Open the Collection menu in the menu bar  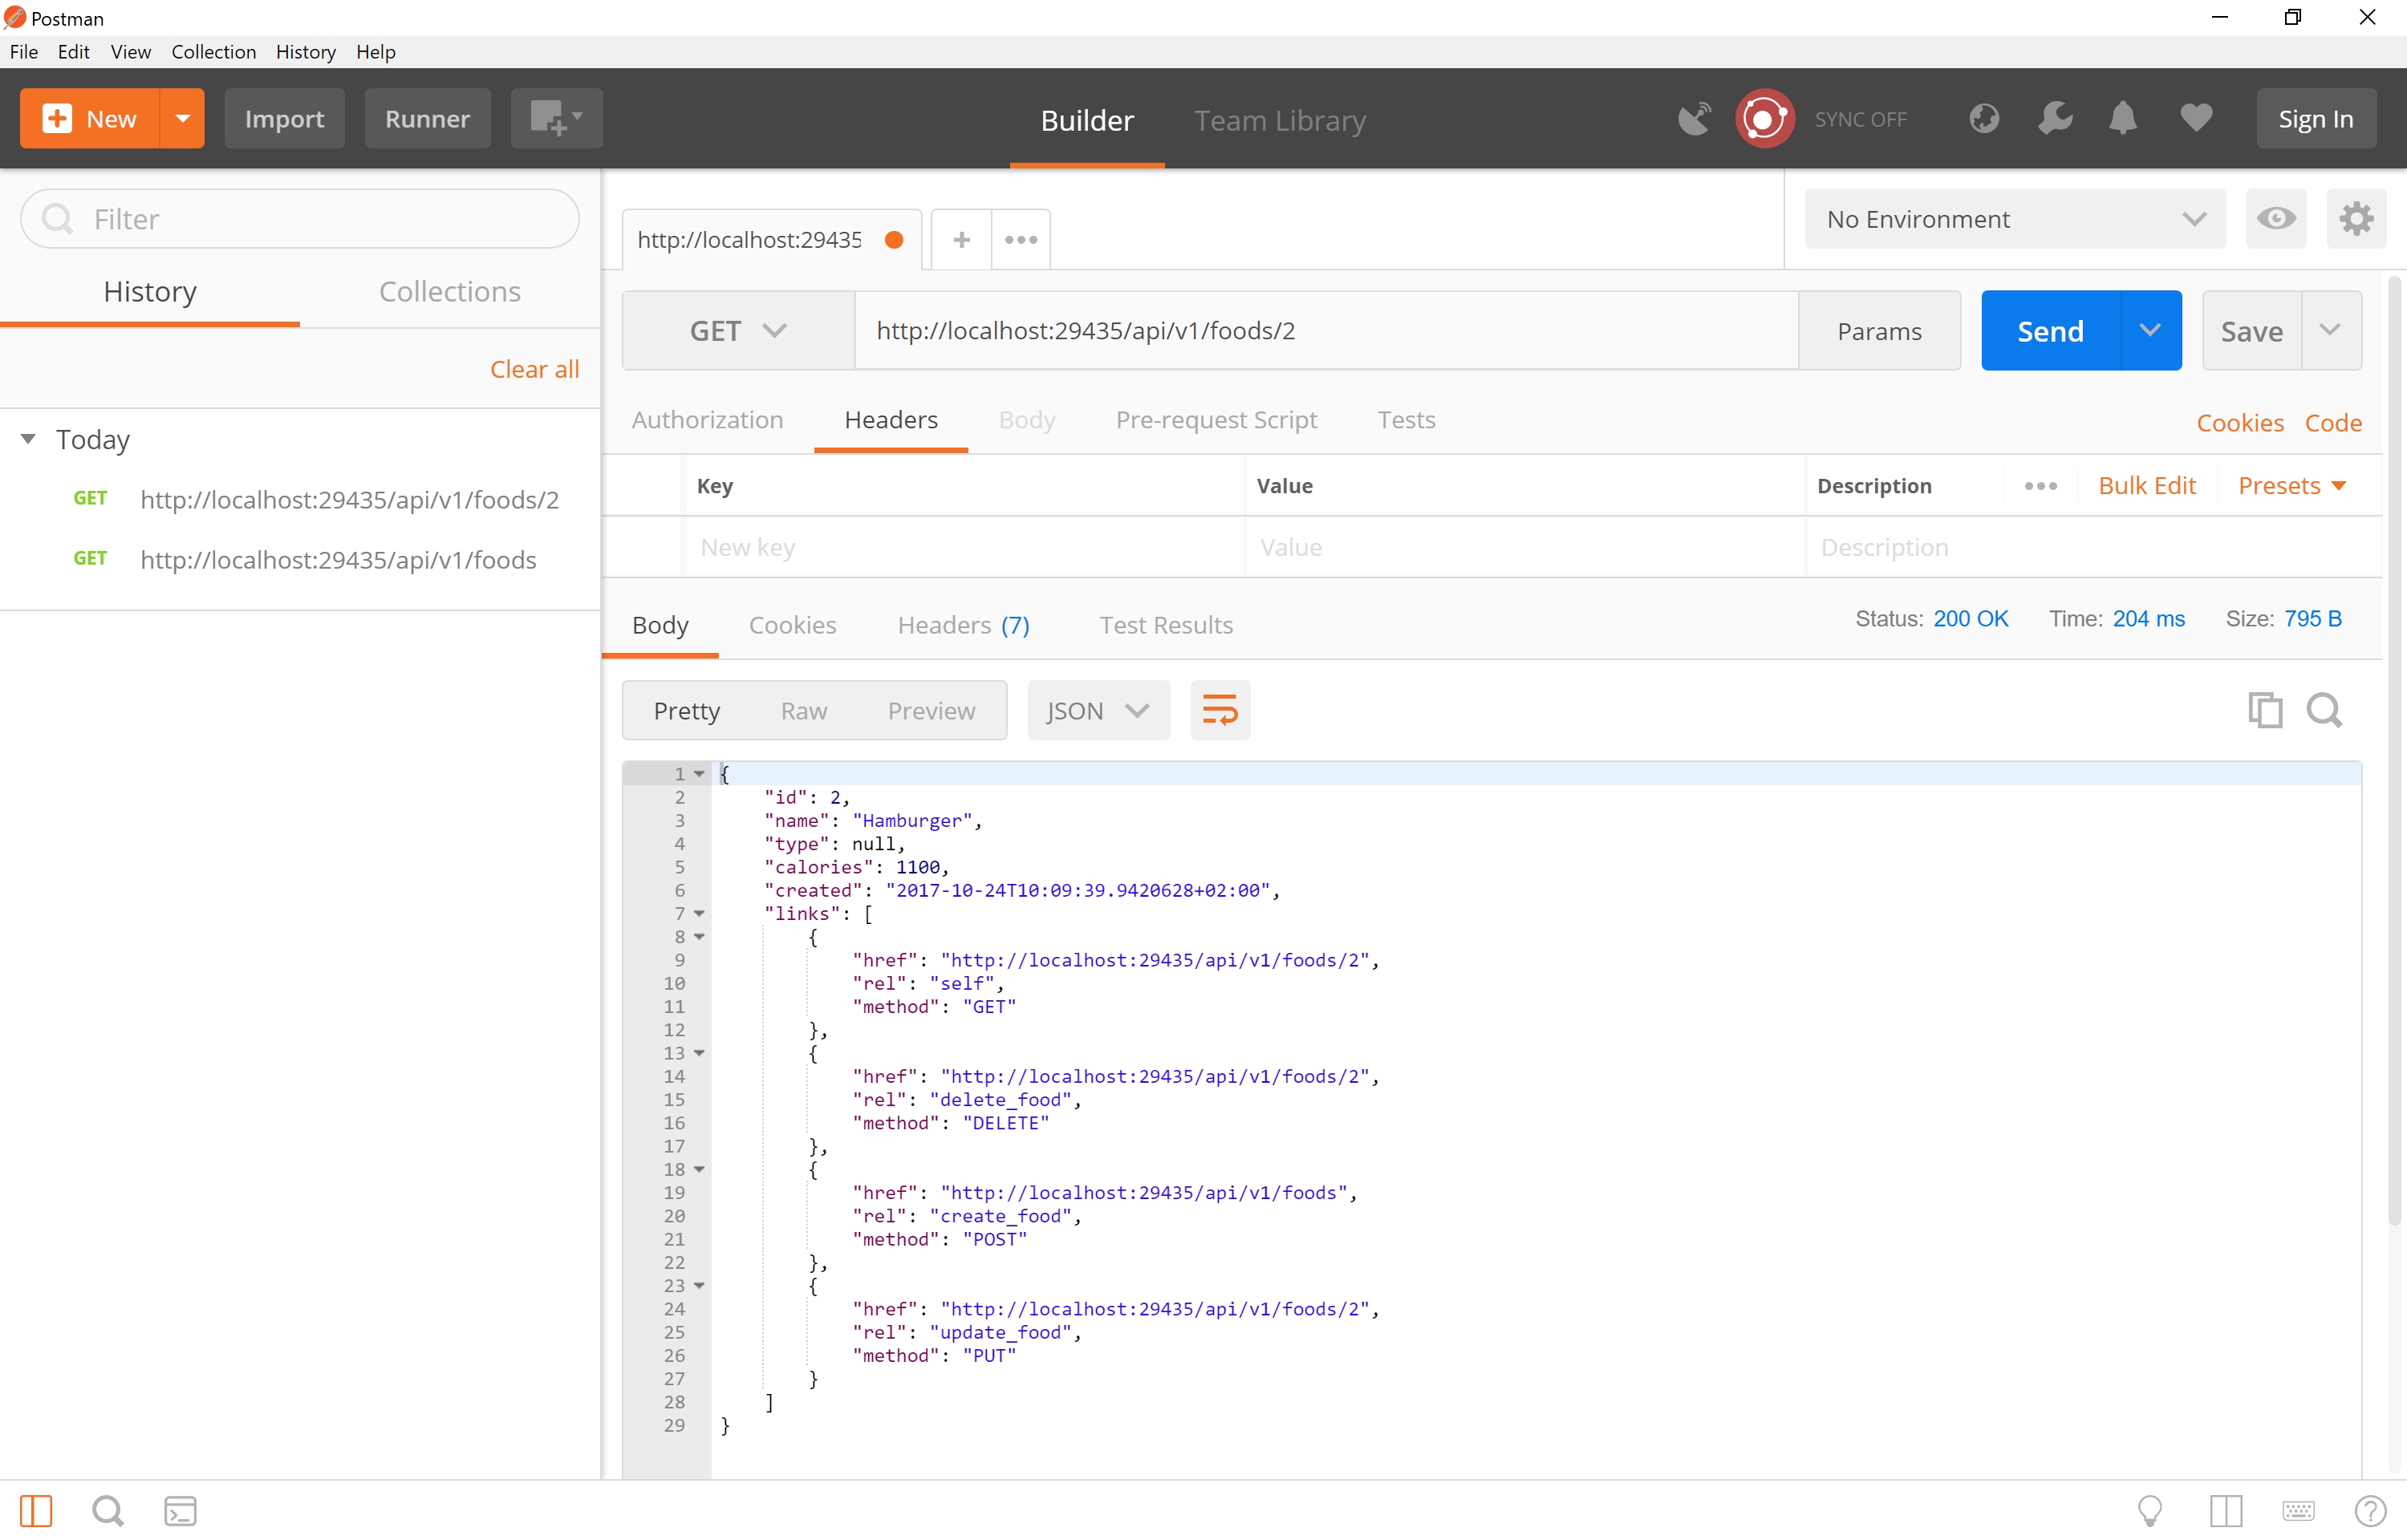coord(213,52)
